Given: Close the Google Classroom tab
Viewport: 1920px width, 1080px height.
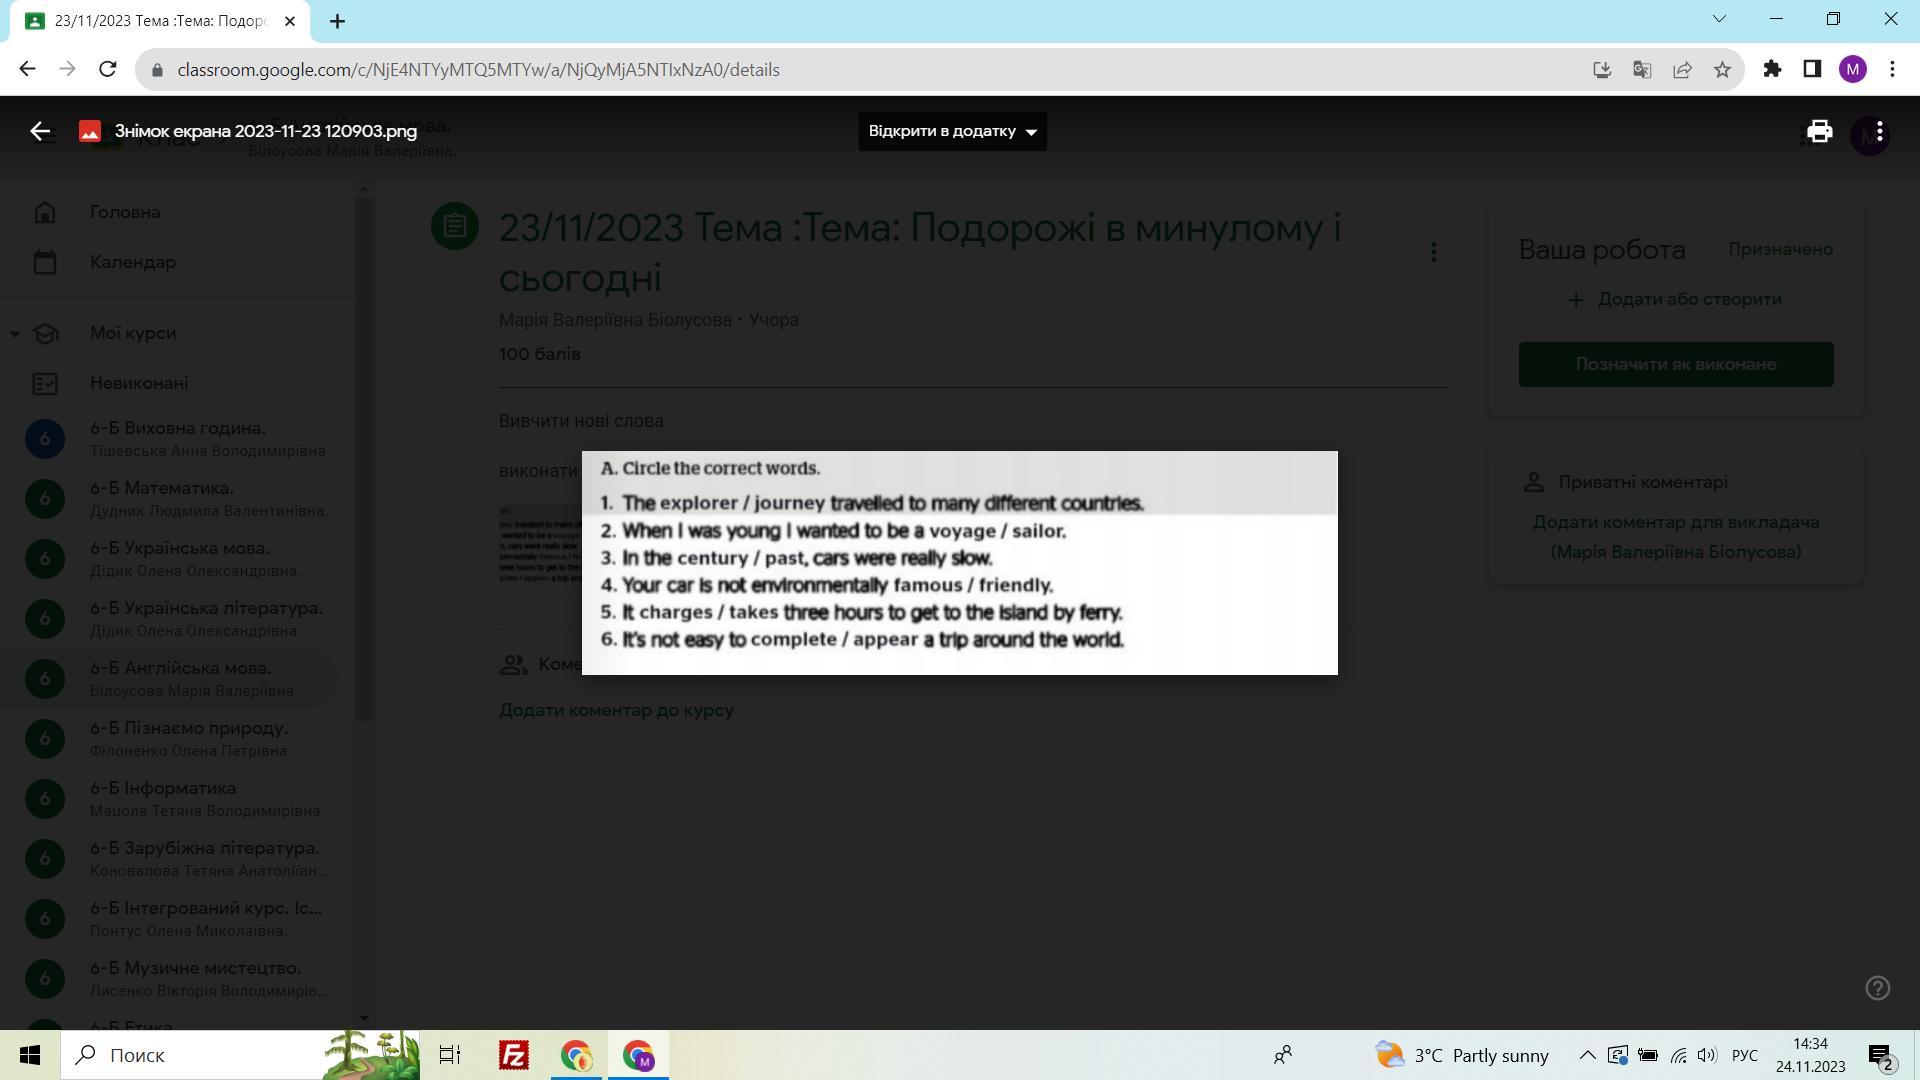Looking at the screenshot, I should coord(290,21).
